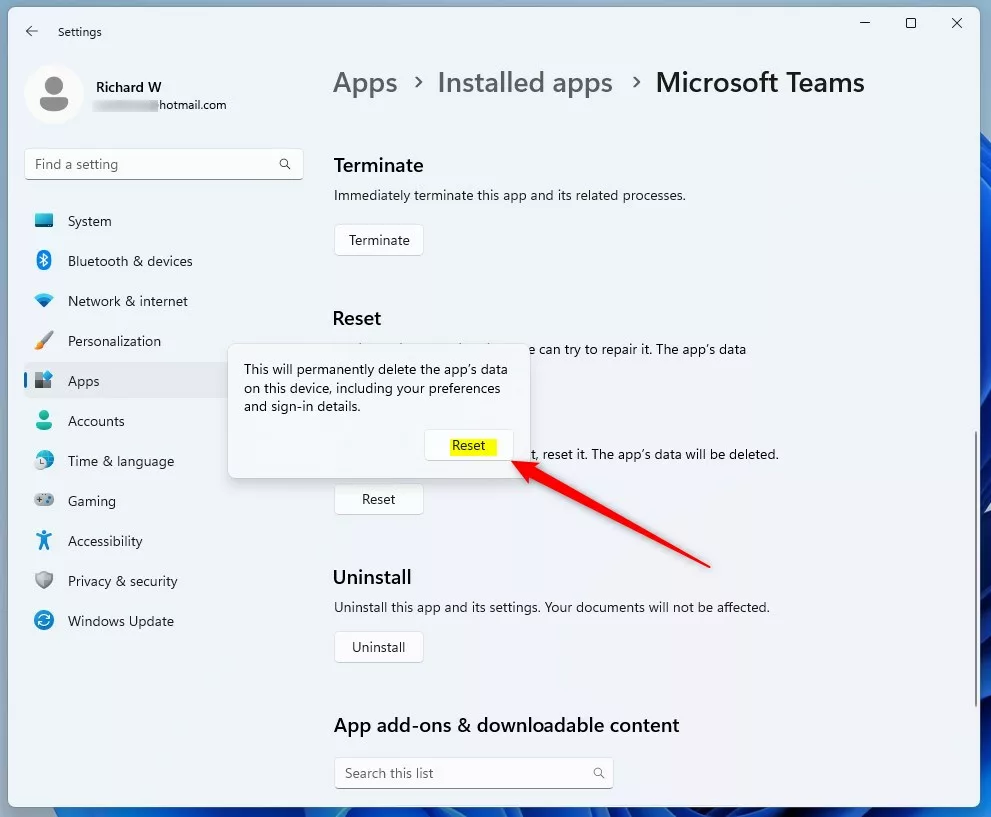Click the Find a setting search box
The width and height of the screenshot is (991, 817).
164,164
